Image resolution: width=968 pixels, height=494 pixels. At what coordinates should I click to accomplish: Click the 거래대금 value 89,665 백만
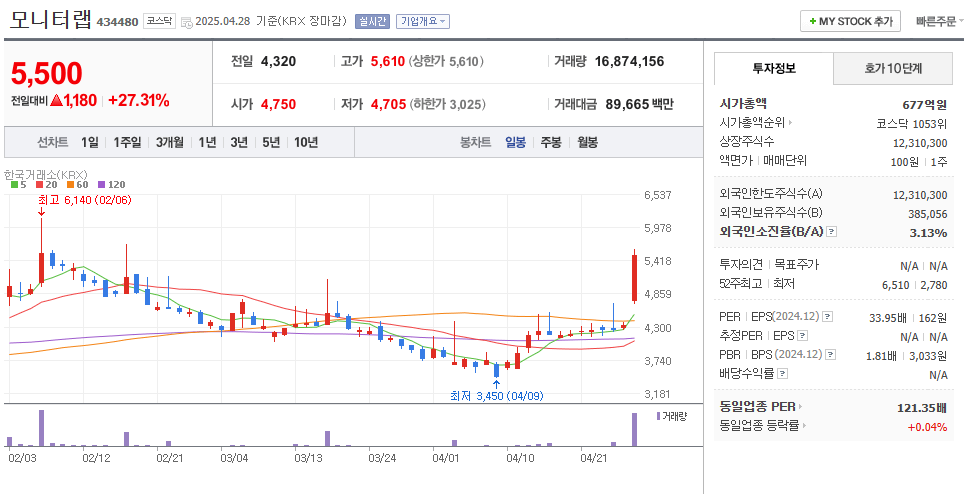tap(640, 104)
